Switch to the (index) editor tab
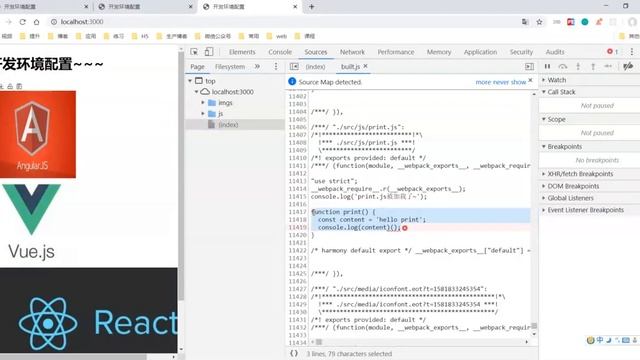 point(315,67)
